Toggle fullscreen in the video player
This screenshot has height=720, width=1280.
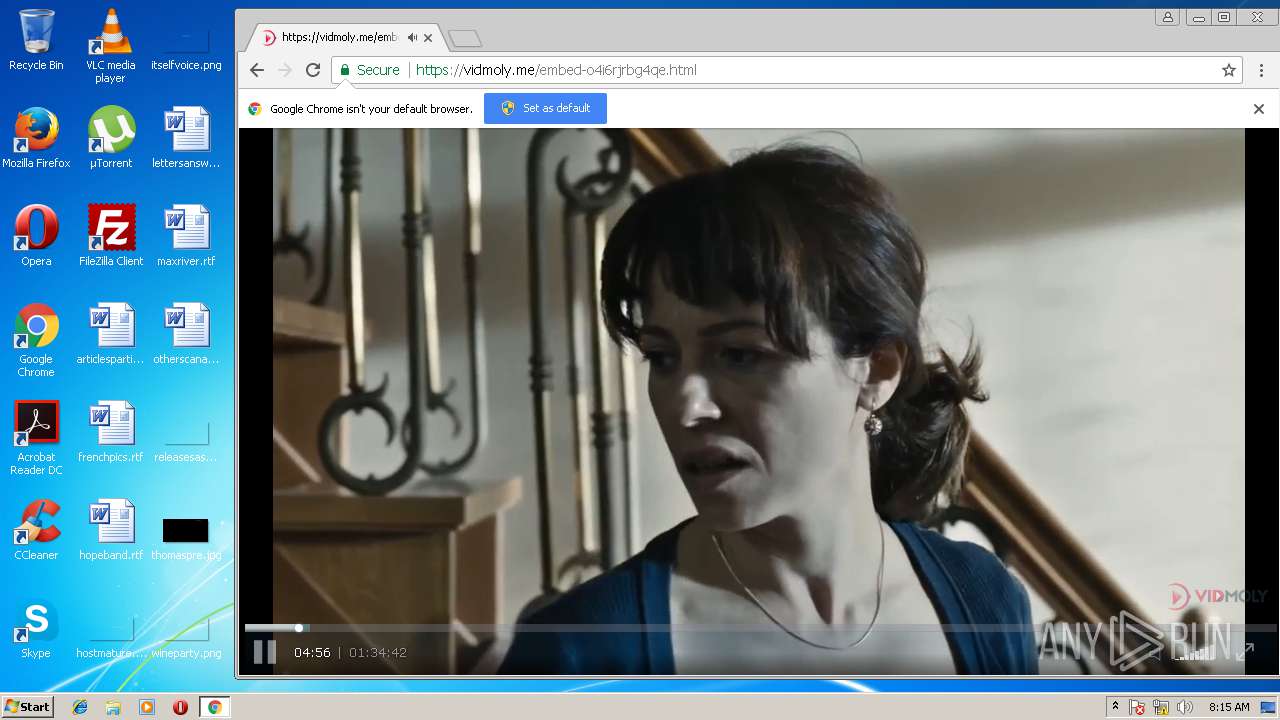tap(1245, 652)
